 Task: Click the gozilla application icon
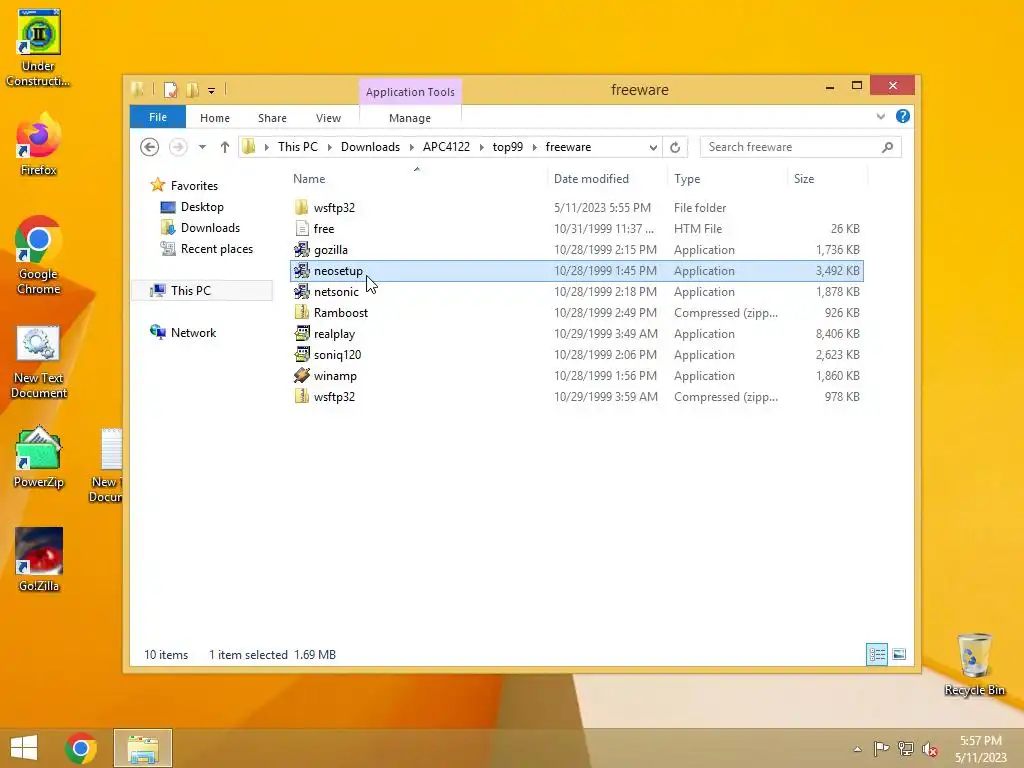[301, 249]
